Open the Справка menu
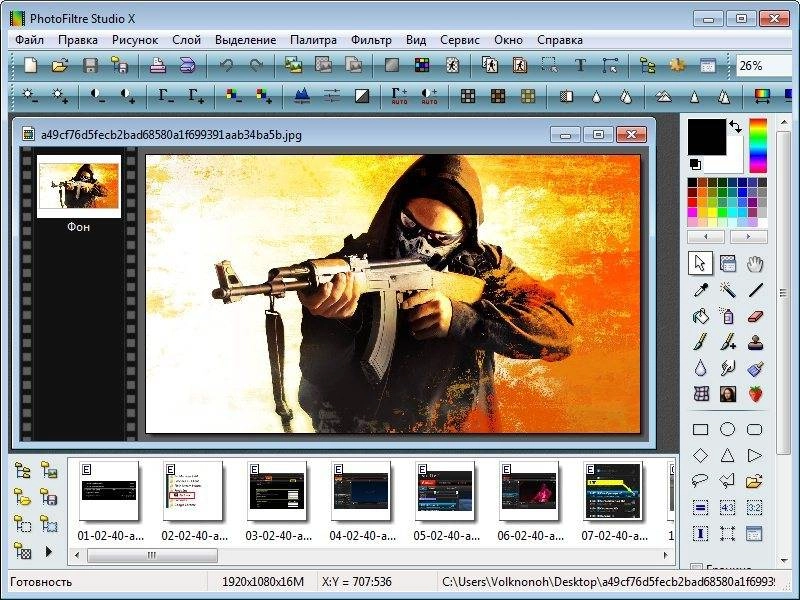 click(x=560, y=40)
